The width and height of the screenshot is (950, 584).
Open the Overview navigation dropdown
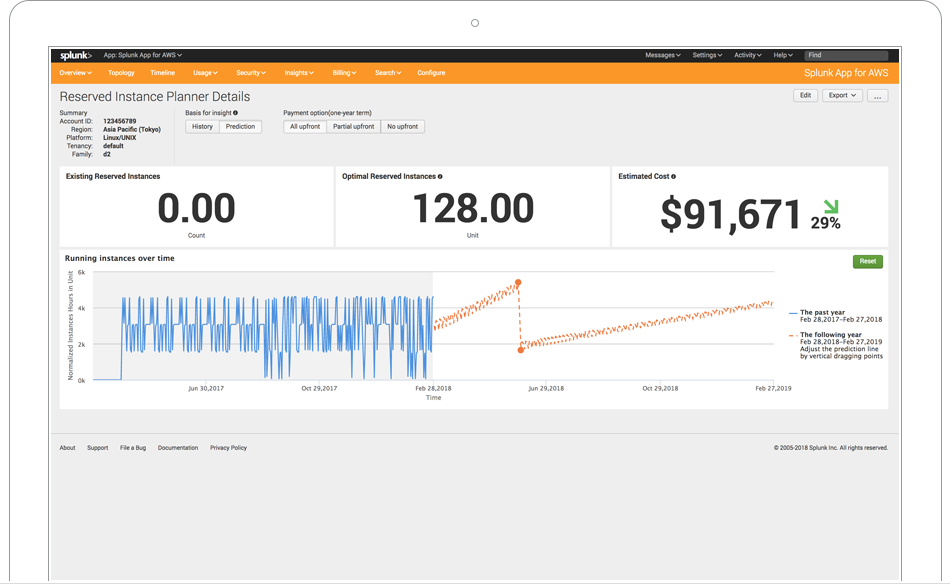point(76,73)
